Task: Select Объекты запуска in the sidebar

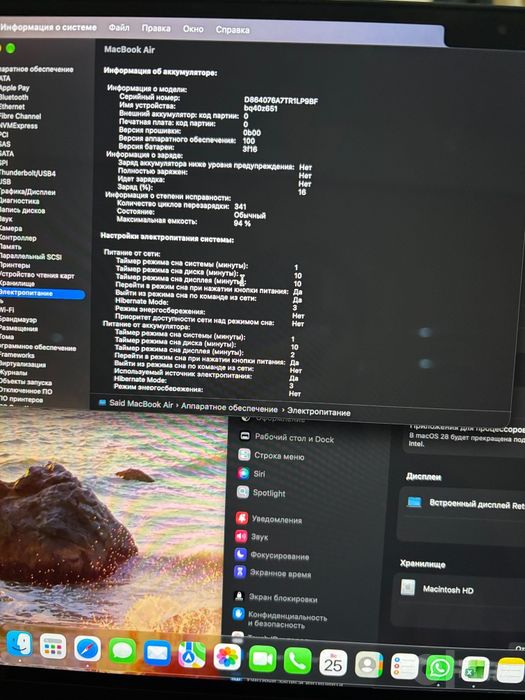Action: pyautogui.click(x=25, y=382)
